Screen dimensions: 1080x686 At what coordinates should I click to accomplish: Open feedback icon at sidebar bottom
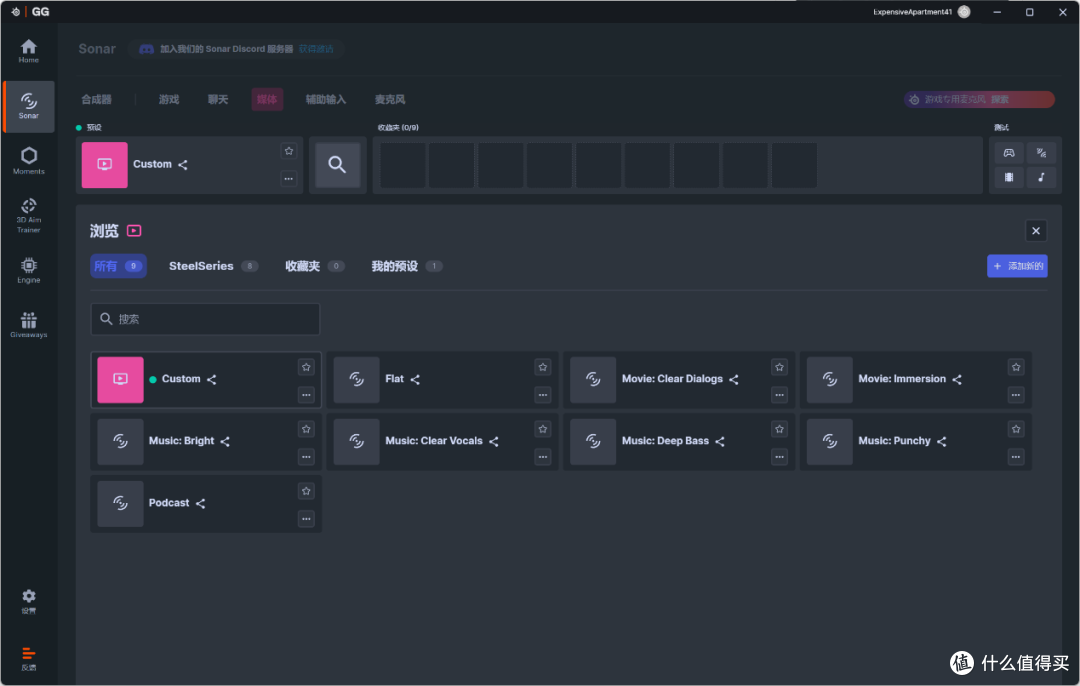coord(28,658)
